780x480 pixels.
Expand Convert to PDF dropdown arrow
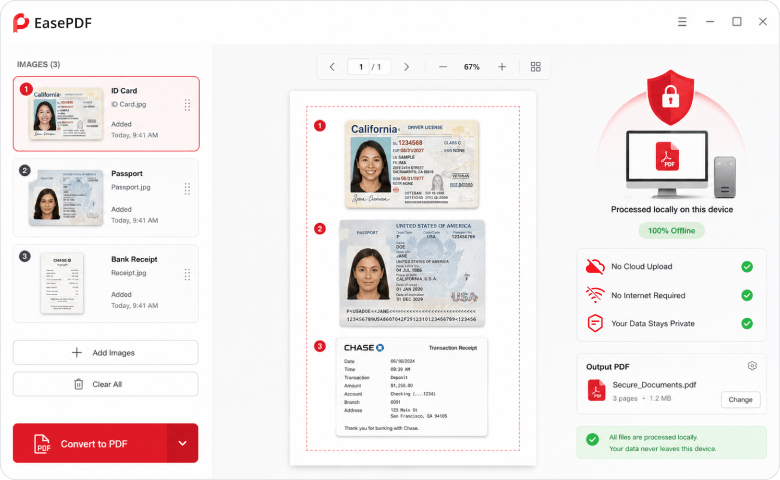pos(182,443)
